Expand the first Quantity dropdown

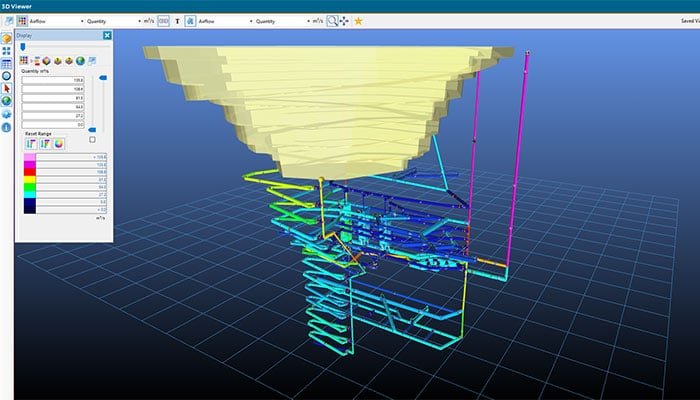pos(111,20)
